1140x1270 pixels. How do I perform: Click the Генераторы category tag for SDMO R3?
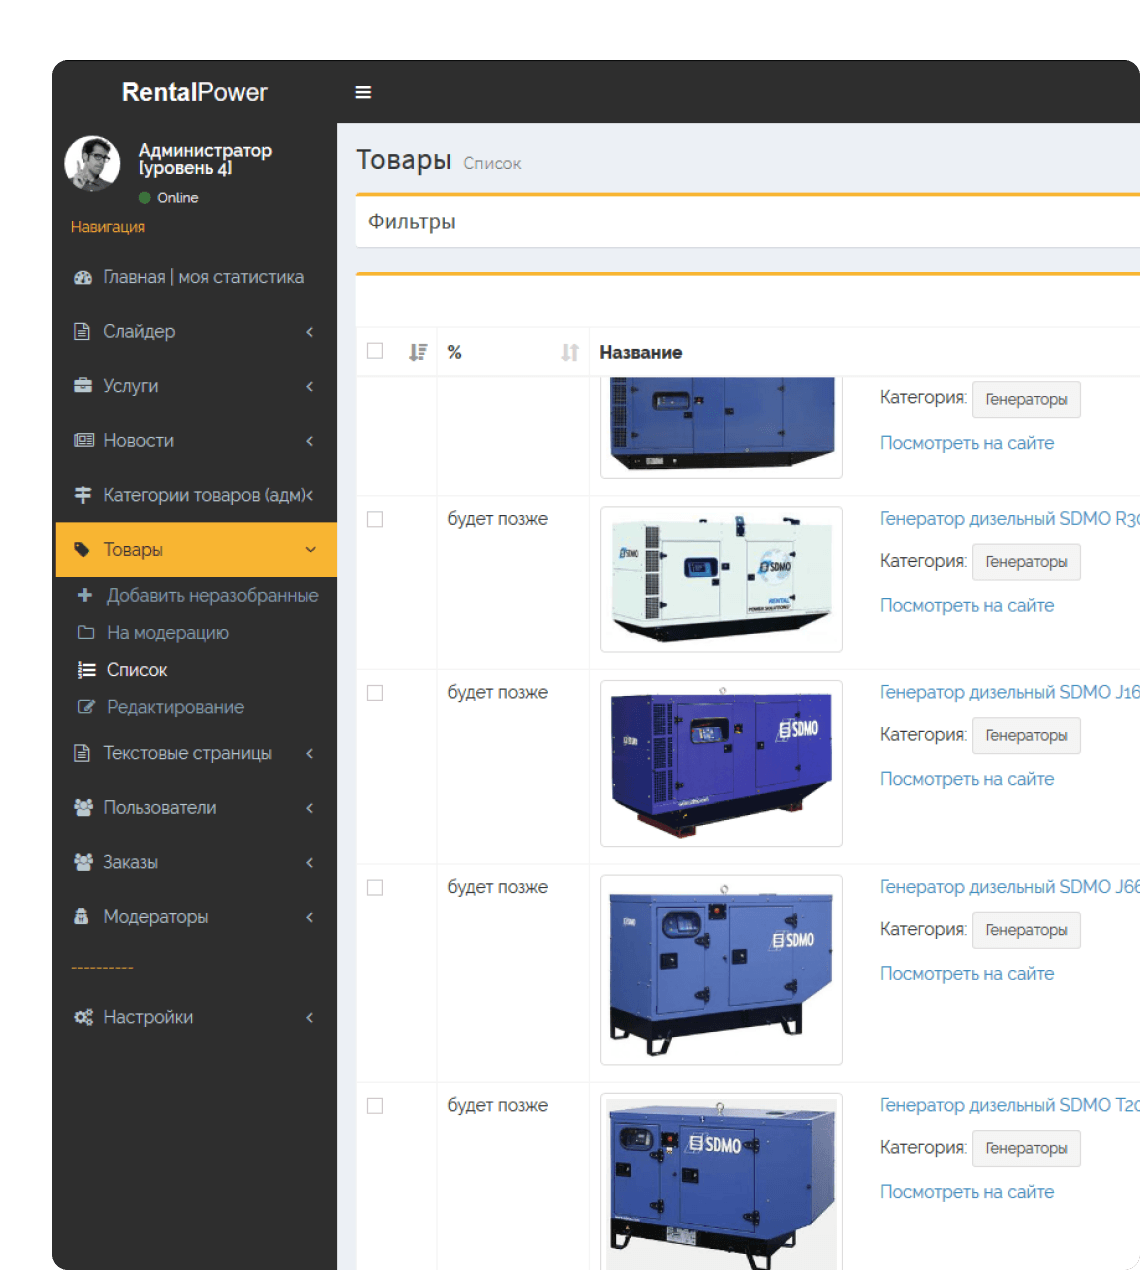click(x=1026, y=562)
